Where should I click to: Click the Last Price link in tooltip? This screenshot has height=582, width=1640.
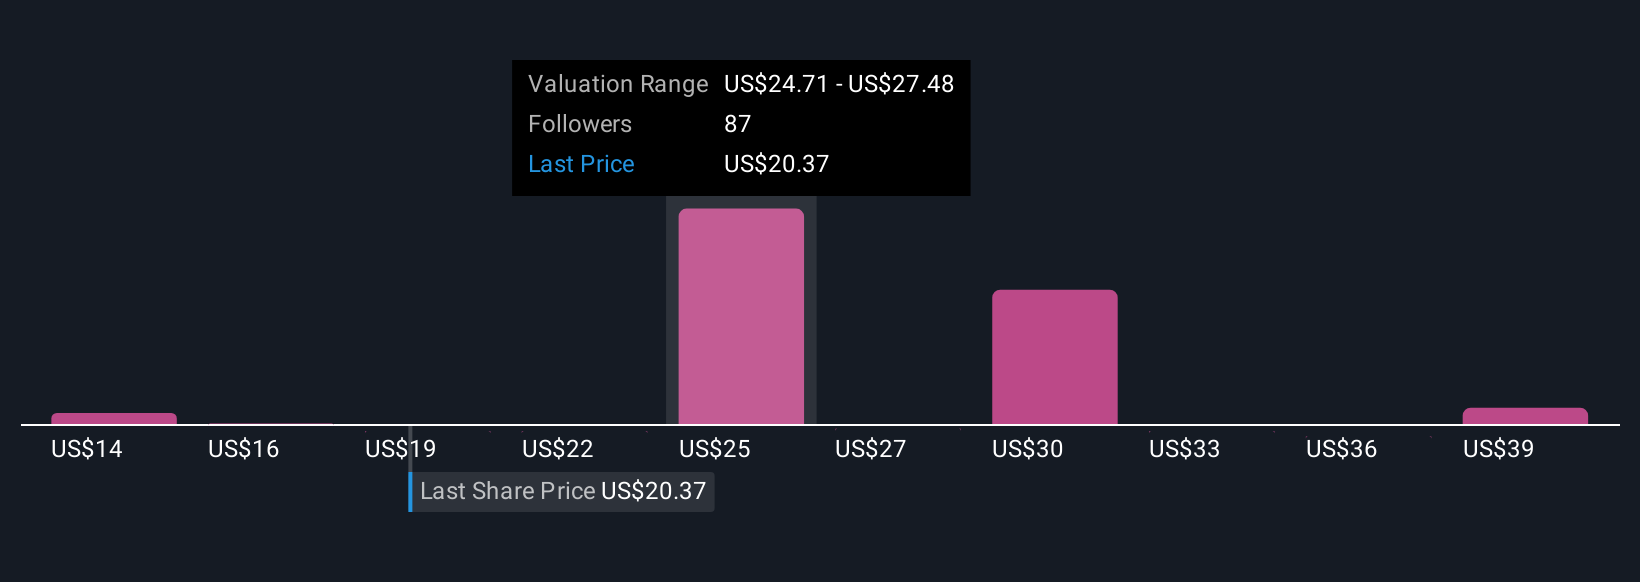pyautogui.click(x=581, y=164)
